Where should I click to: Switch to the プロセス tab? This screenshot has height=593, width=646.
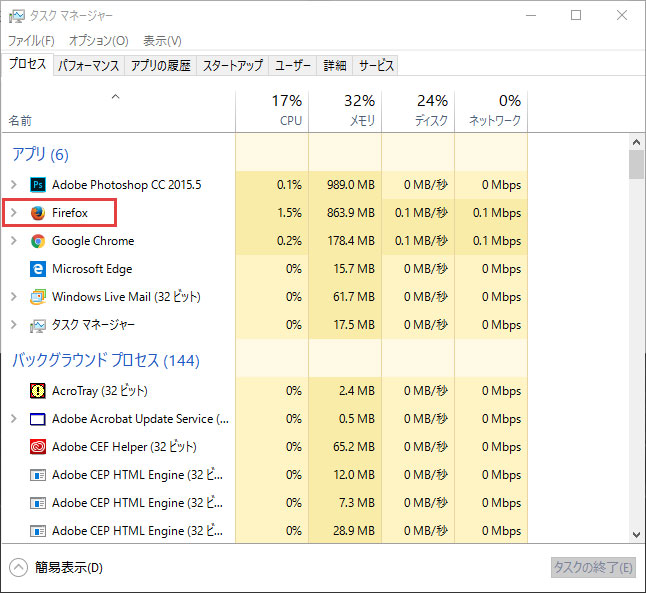coord(28,64)
